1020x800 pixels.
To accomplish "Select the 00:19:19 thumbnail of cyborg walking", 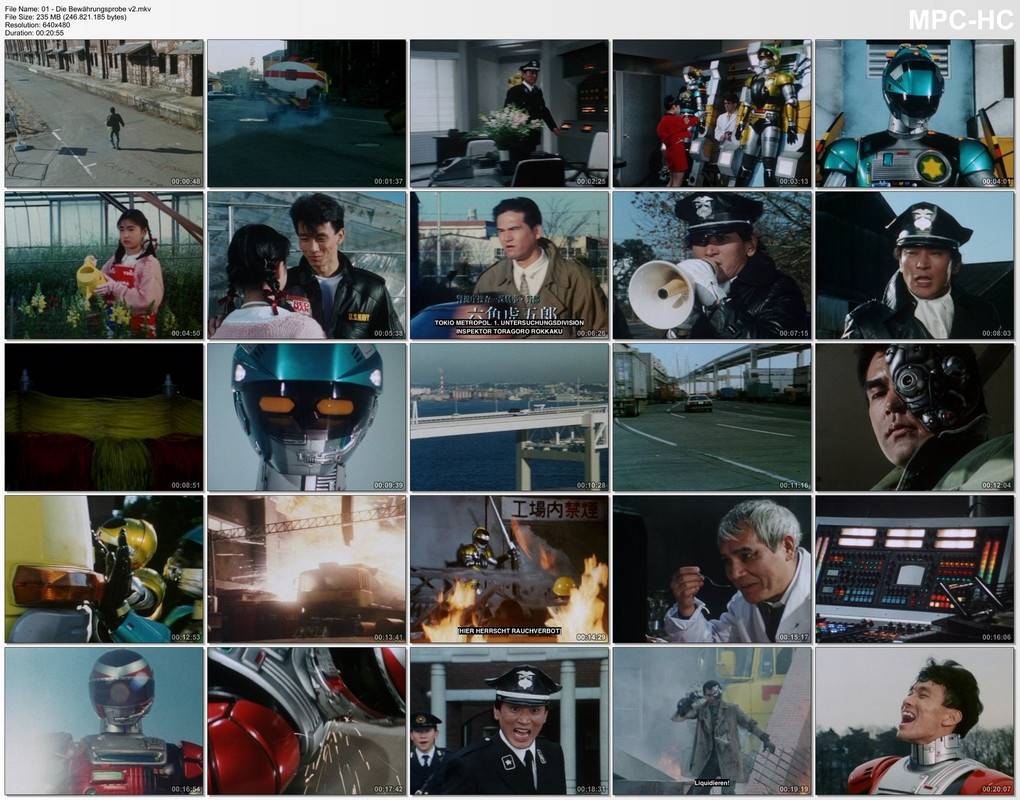I will pos(712,721).
